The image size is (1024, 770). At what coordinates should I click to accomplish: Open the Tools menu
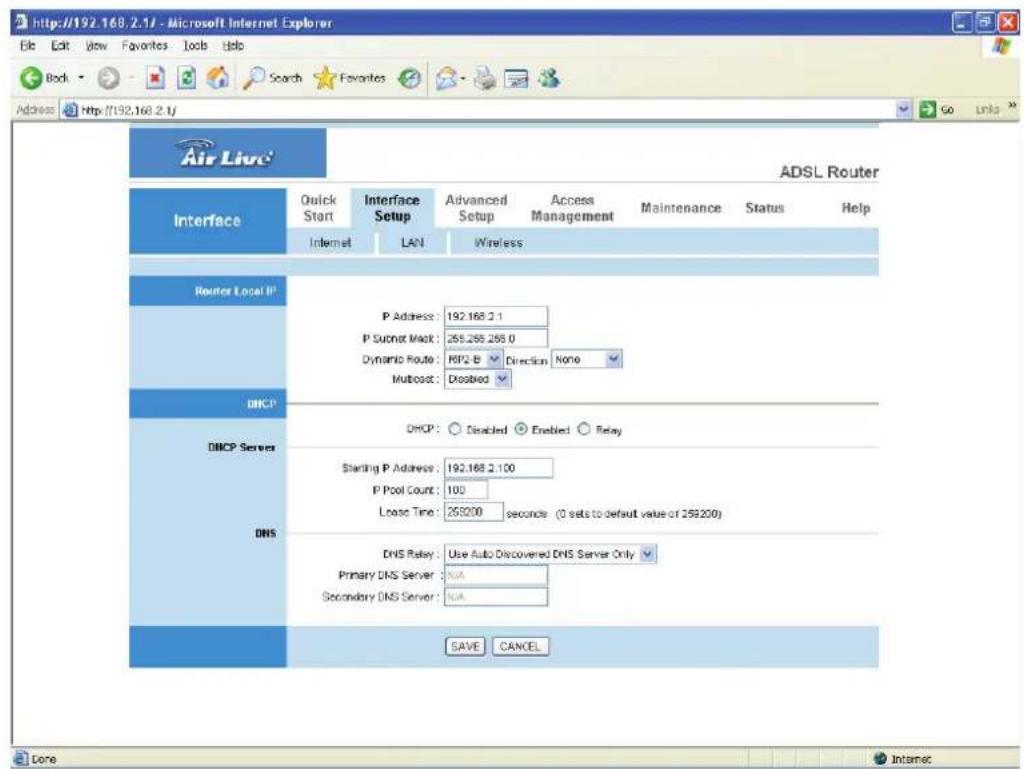(x=195, y=46)
